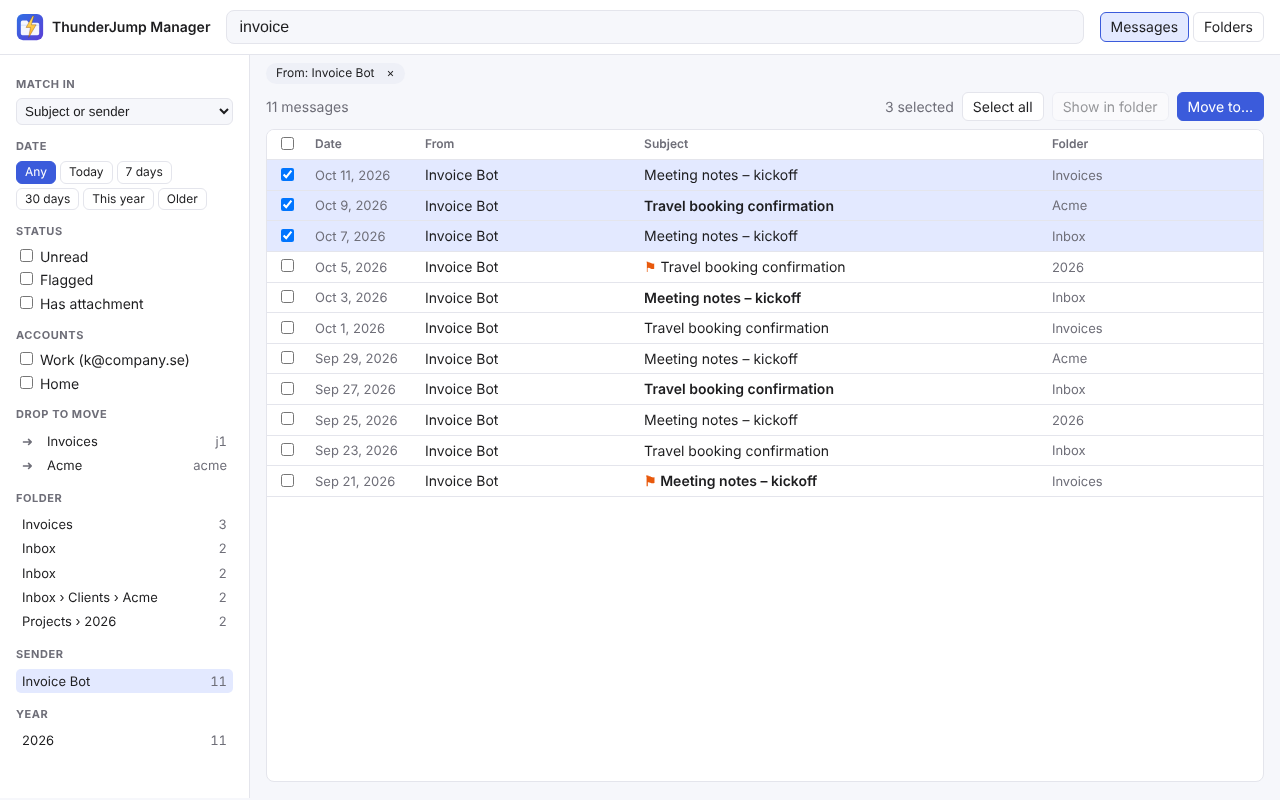Filter by Projects › 2026 folder
The width and height of the screenshot is (1280, 800).
pos(124,621)
